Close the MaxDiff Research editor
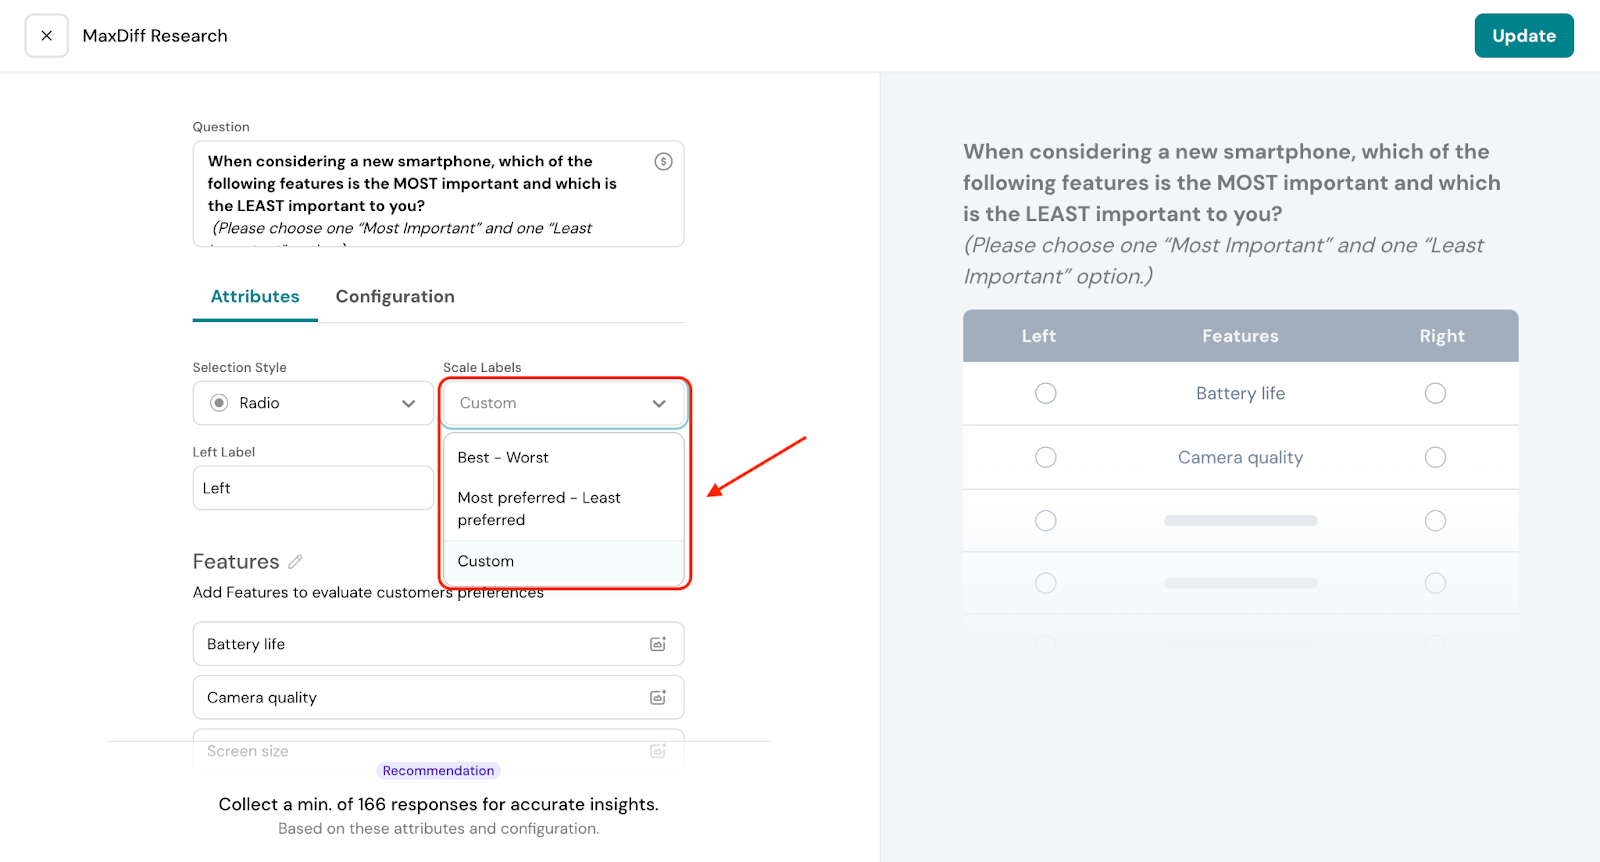 tap(47, 36)
